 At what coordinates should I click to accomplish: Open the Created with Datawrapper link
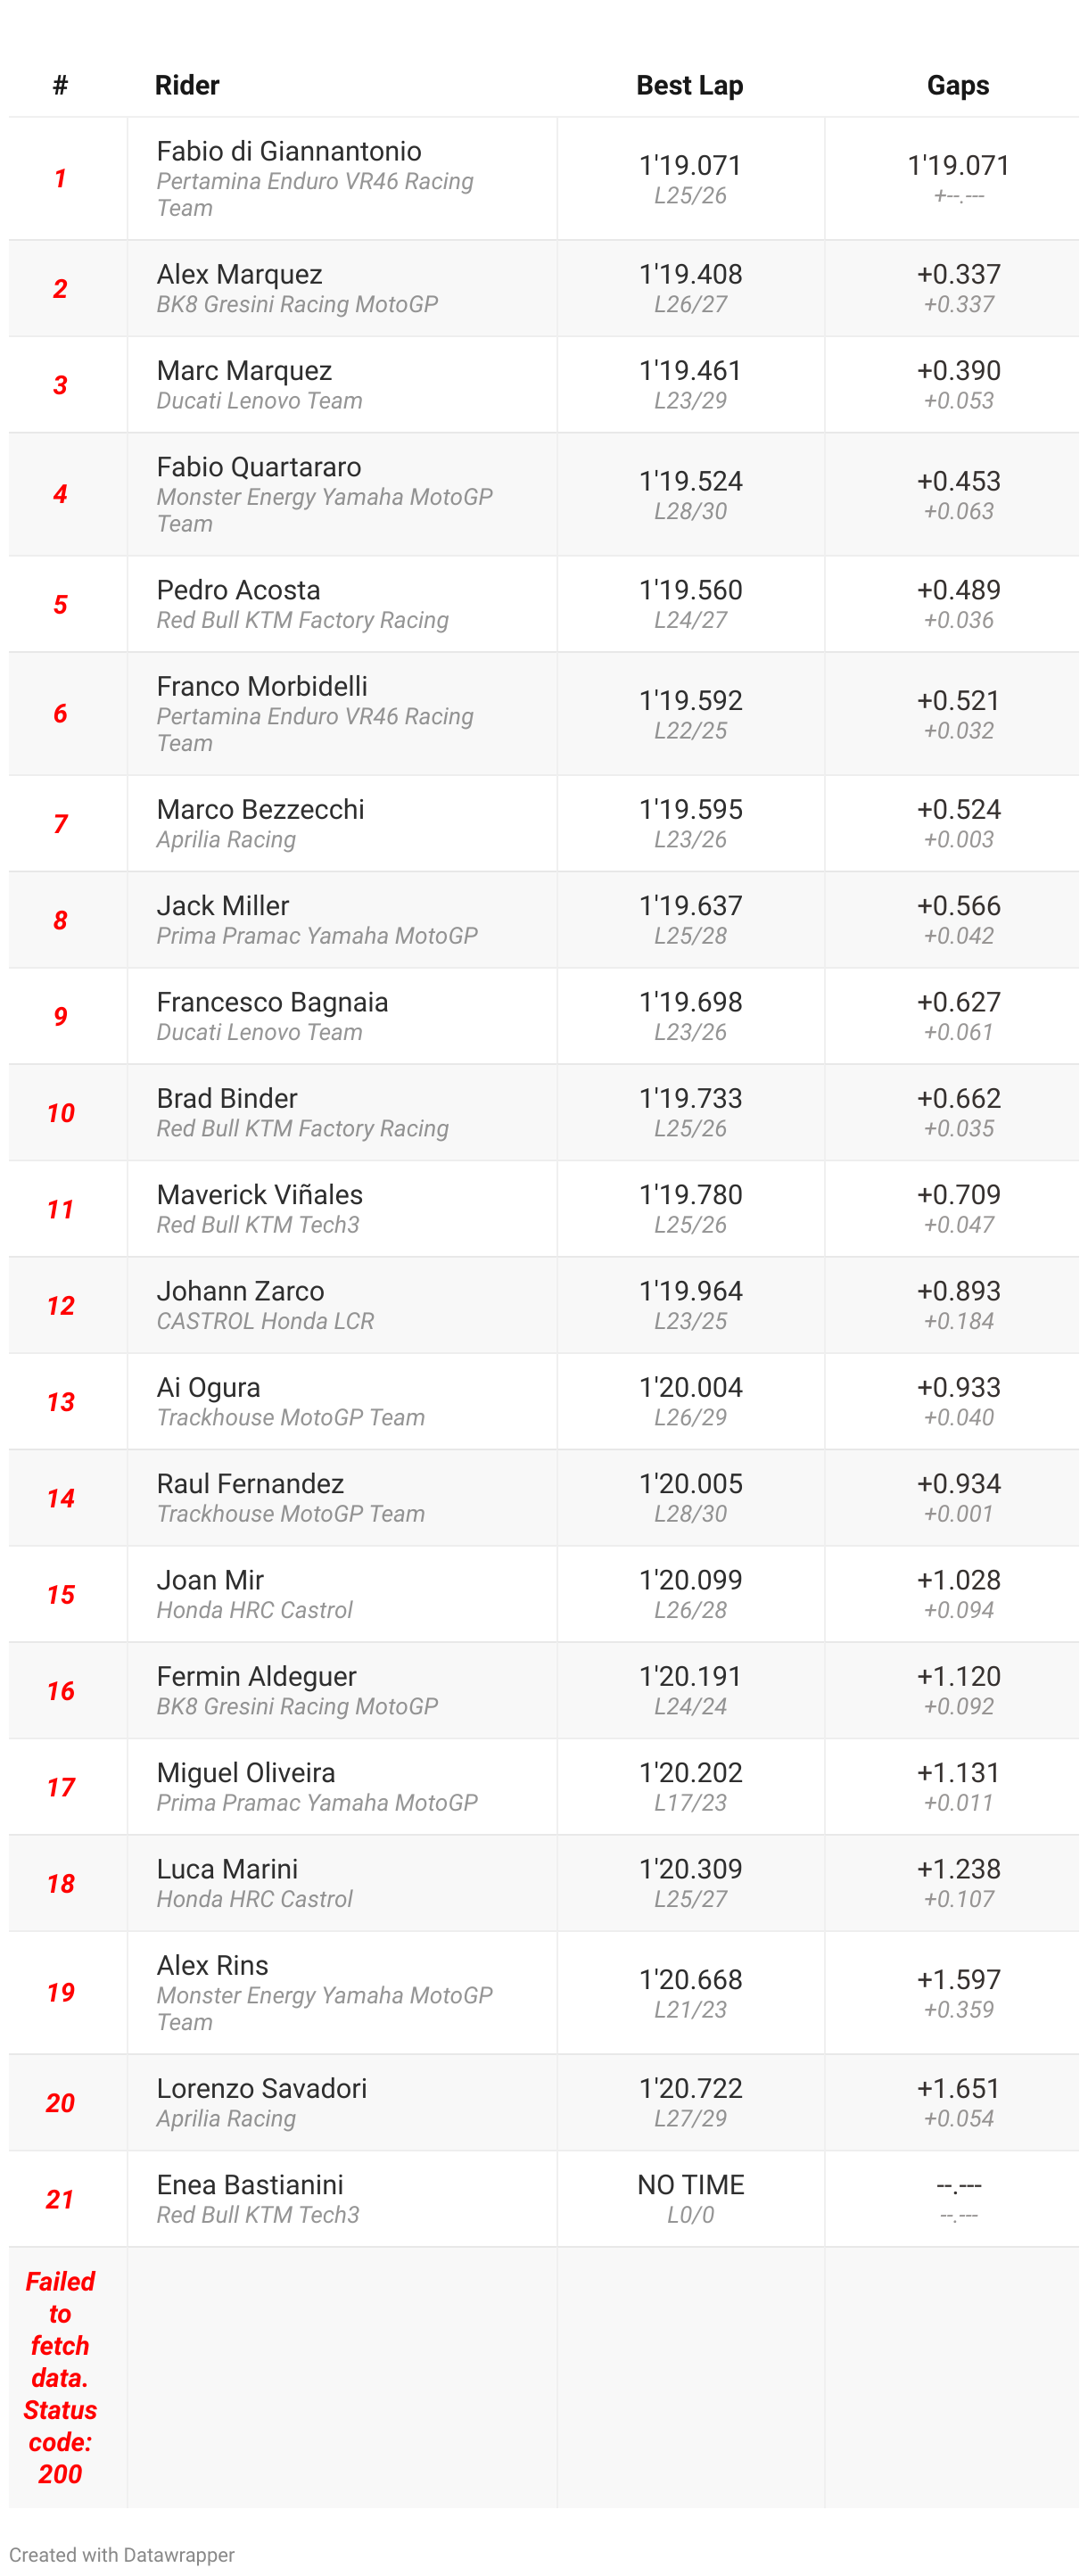[122, 2554]
